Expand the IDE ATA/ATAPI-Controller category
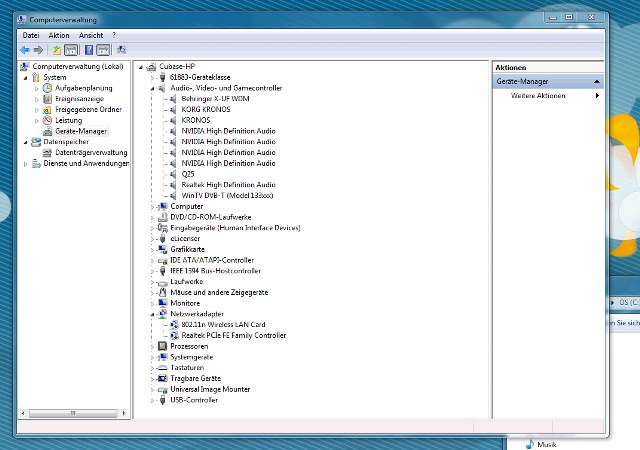640x450 pixels. 152,261
